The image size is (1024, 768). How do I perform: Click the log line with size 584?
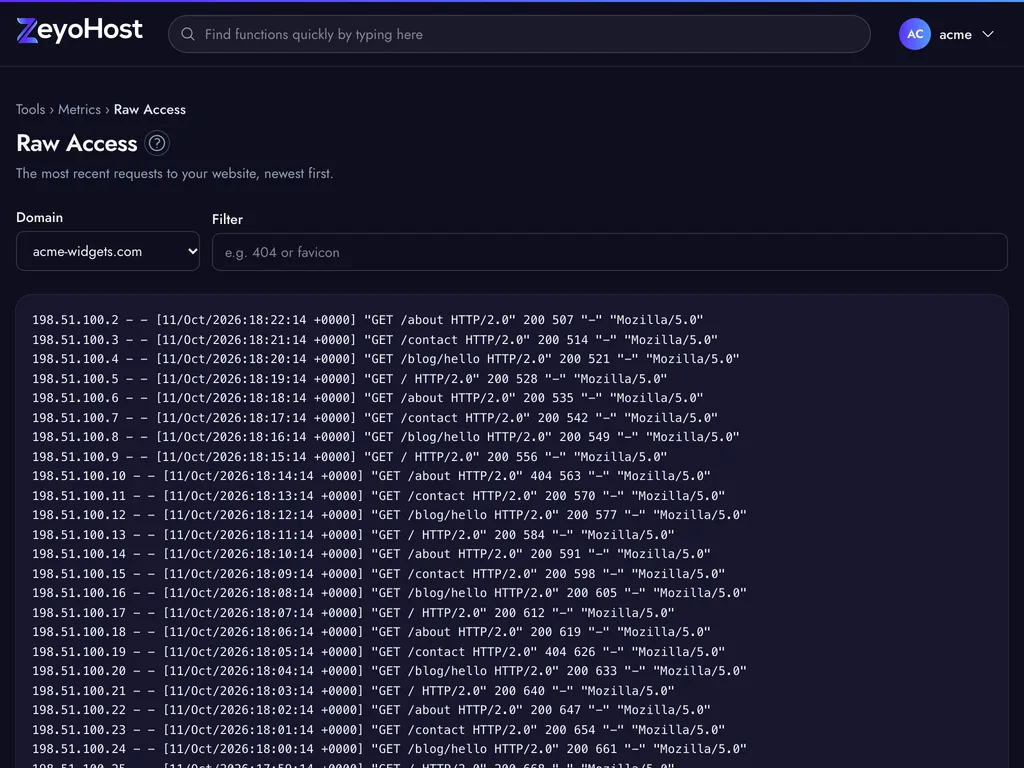pos(353,535)
